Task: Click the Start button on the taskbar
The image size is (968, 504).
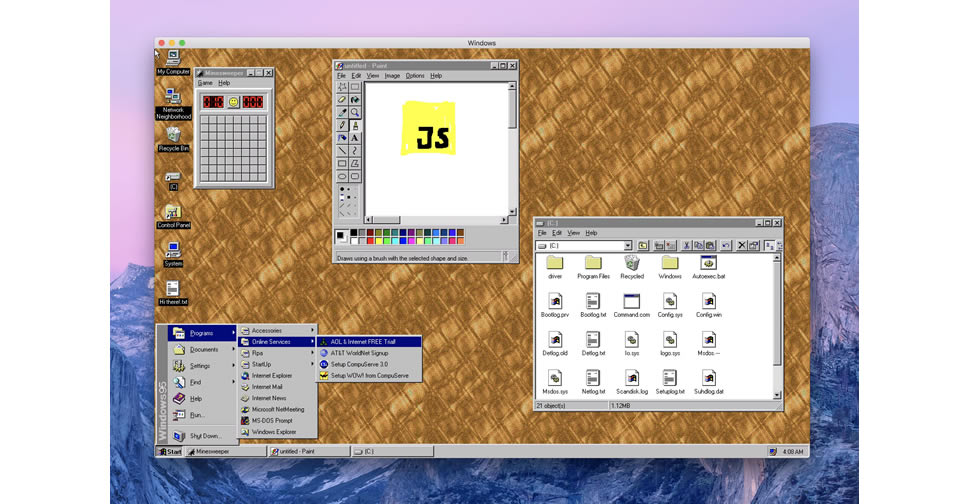Action: (x=169, y=452)
